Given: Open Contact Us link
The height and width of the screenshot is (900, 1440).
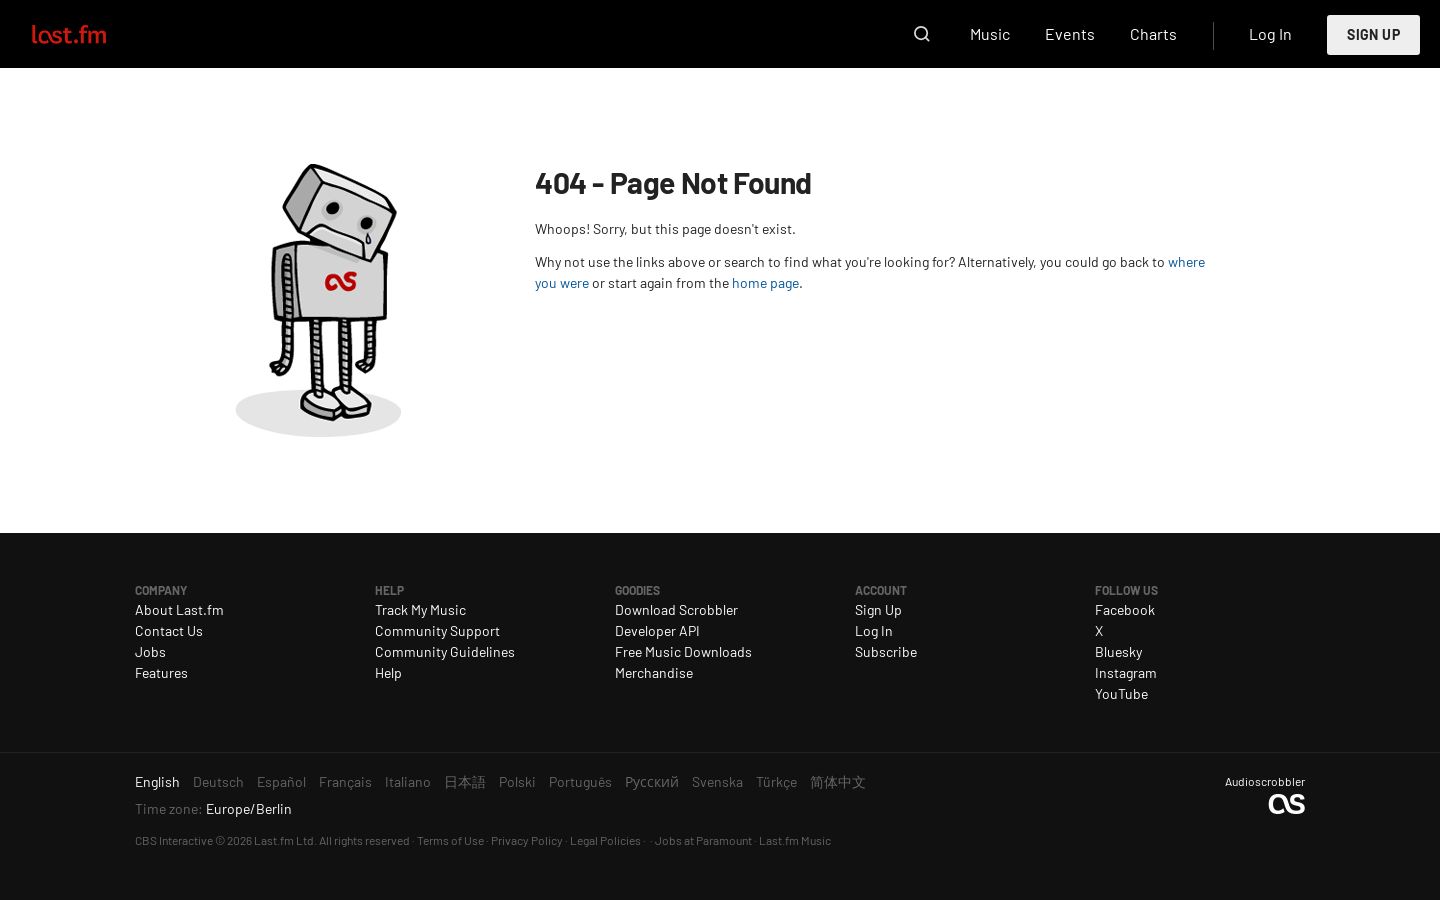Looking at the screenshot, I should click(x=169, y=631).
